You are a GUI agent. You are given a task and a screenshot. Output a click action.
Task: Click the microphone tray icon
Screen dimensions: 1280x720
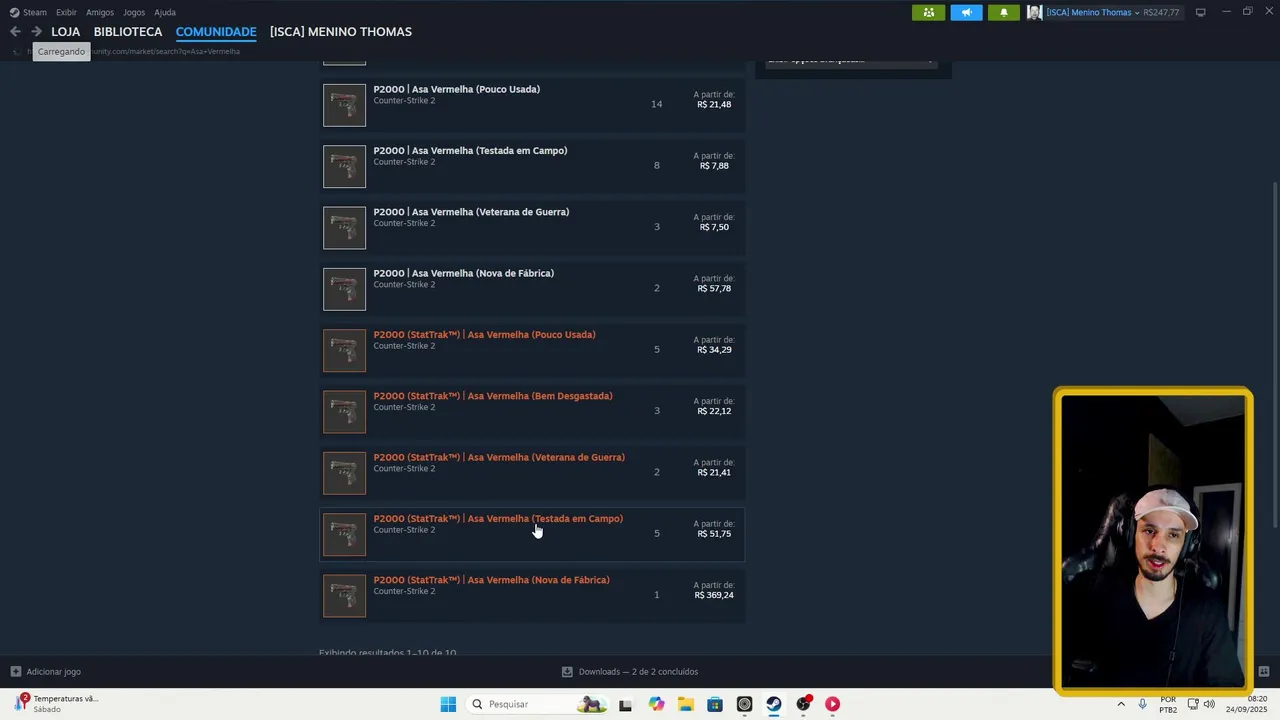point(1142,704)
